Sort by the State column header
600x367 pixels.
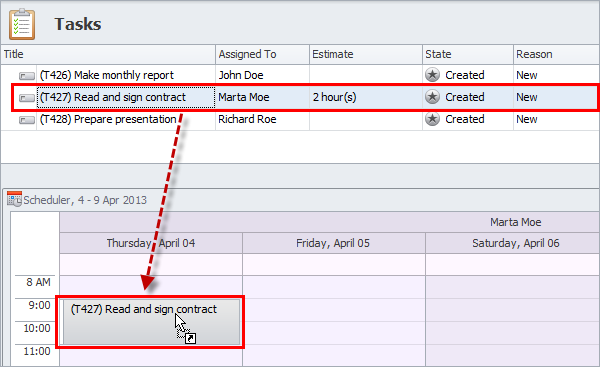coord(468,54)
